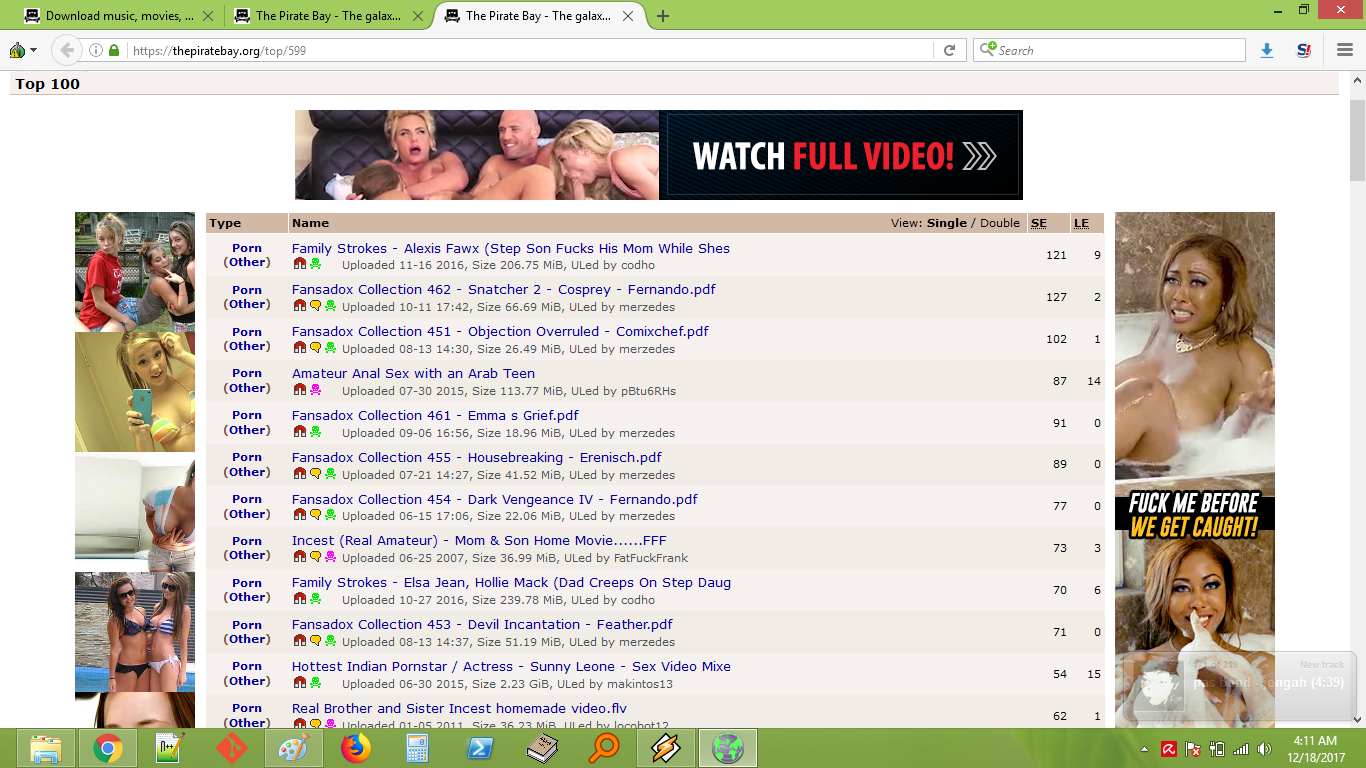The width and height of the screenshot is (1366, 768).
Task: Open the downloads arrow in the toolbar
Action: click(1267, 50)
